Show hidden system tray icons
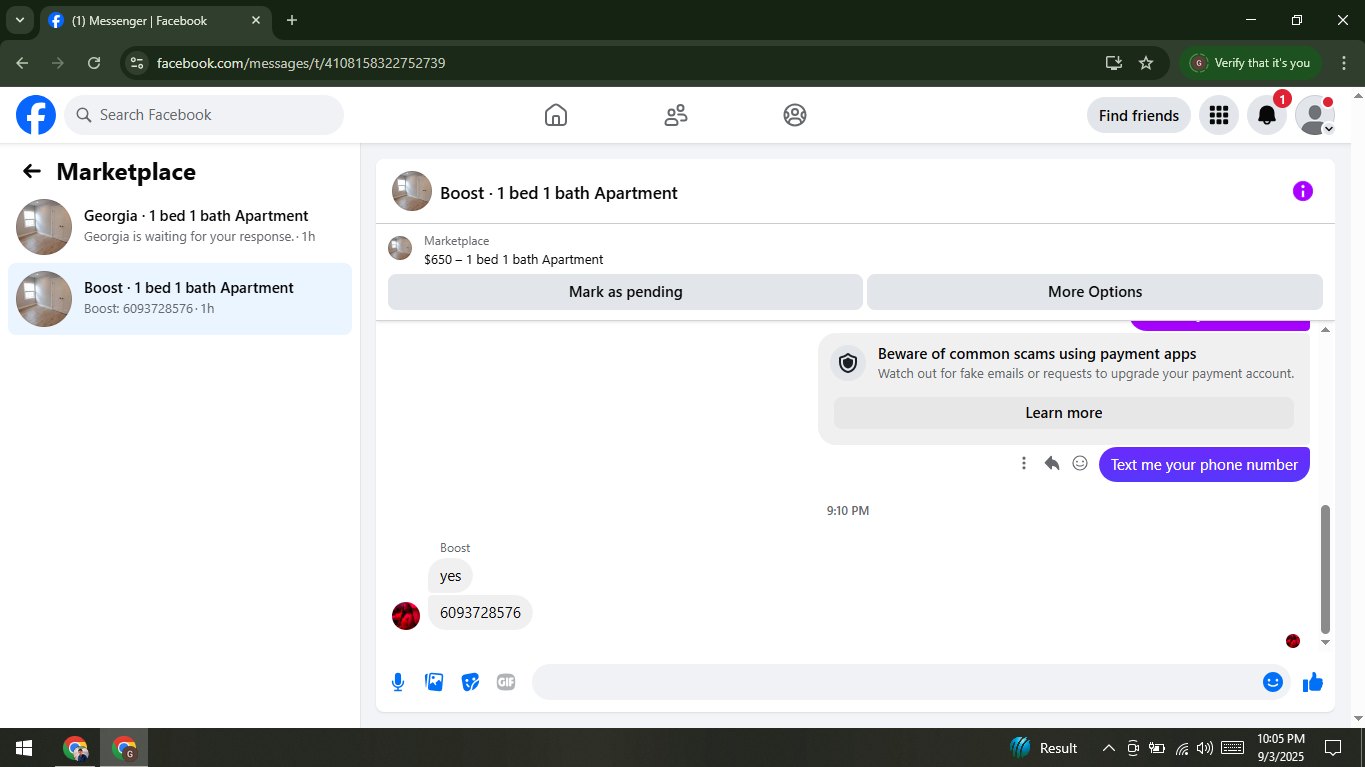 pos(1108,748)
